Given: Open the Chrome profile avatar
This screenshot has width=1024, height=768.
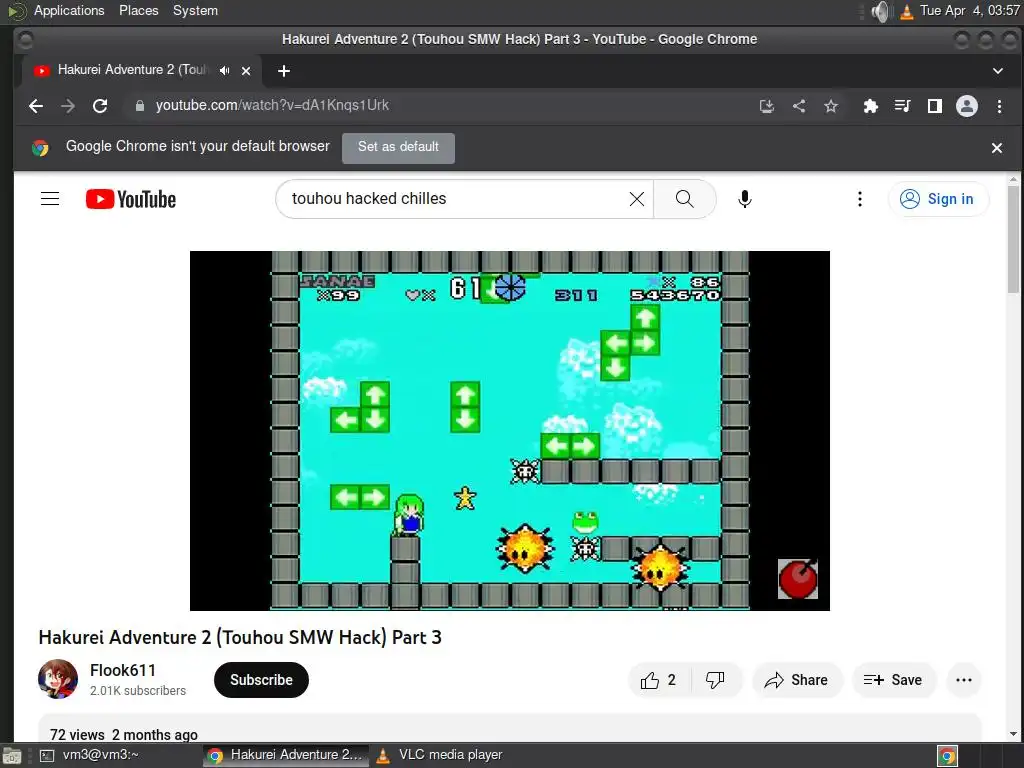Looking at the screenshot, I should (967, 106).
